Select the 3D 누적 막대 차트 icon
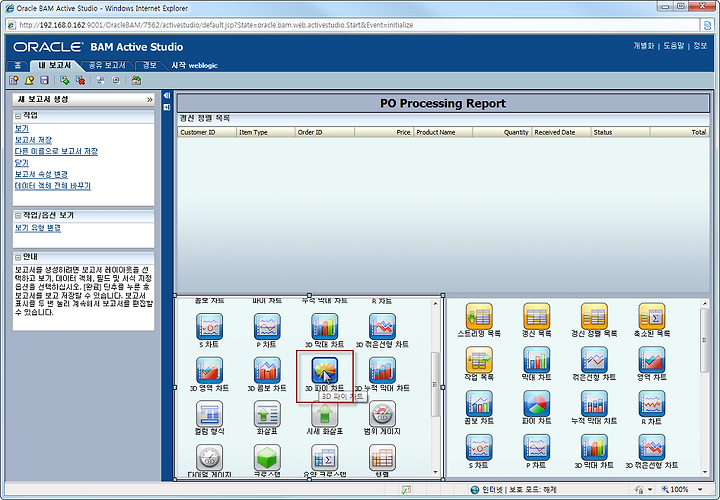720x500 pixels. [382, 371]
